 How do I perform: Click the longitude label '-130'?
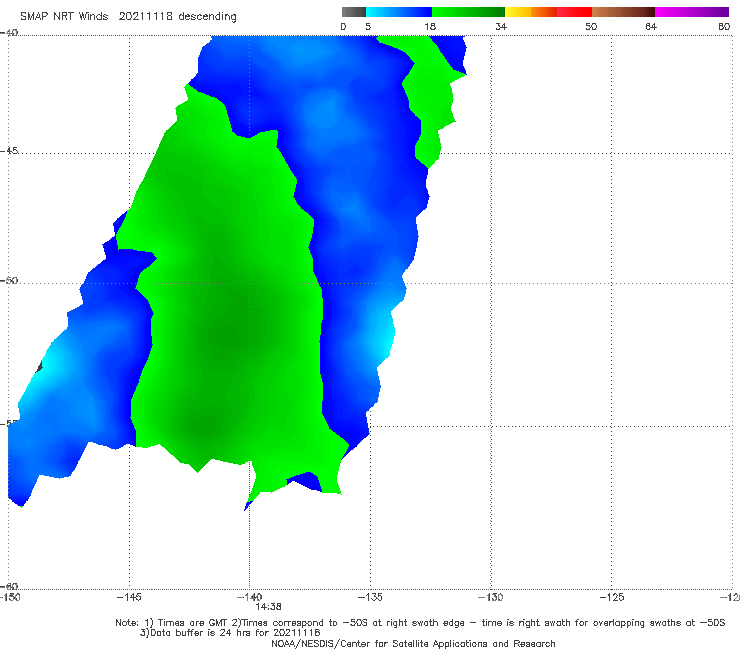(x=490, y=597)
